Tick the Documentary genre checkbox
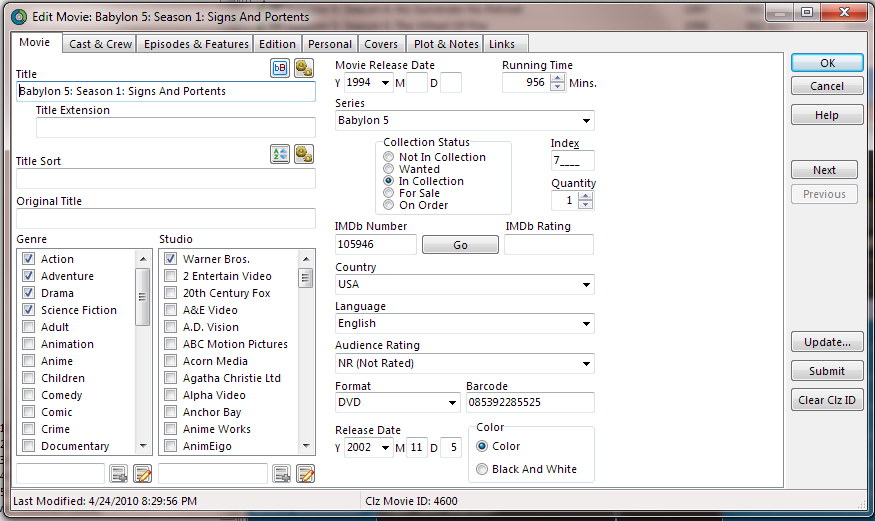 tap(28, 446)
